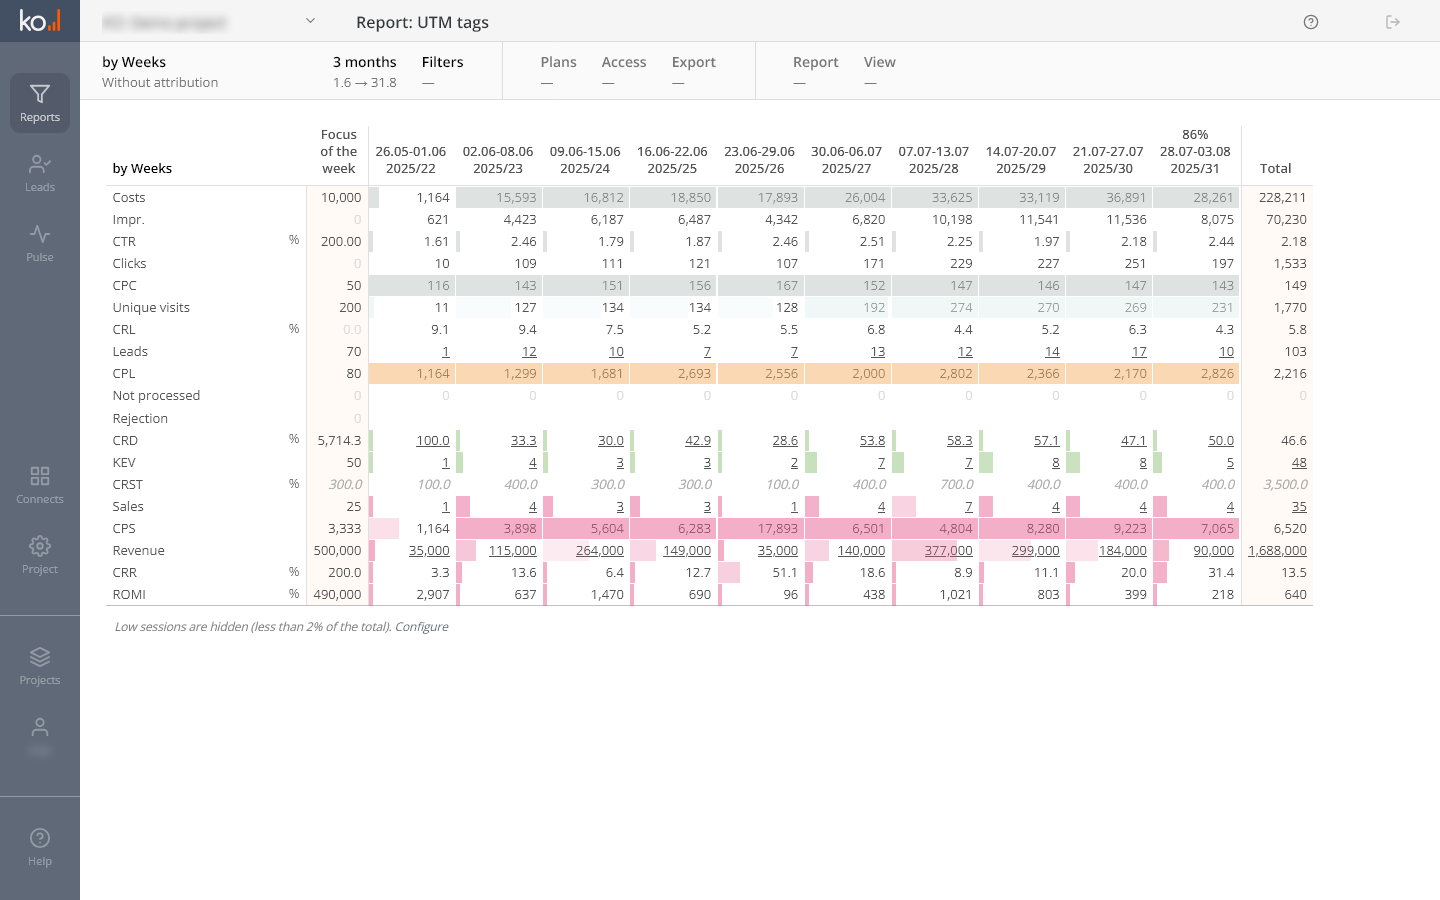Open the Pulse section icon
1440x900 pixels.
click(40, 235)
